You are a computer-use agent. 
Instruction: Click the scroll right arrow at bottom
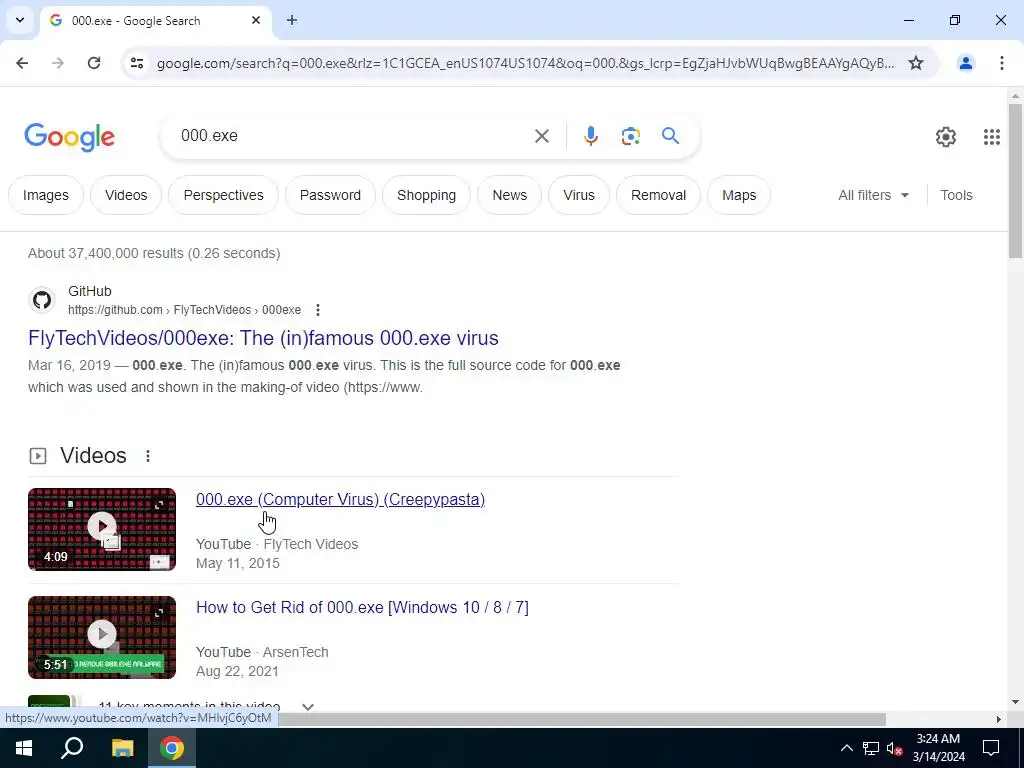pos(998,719)
